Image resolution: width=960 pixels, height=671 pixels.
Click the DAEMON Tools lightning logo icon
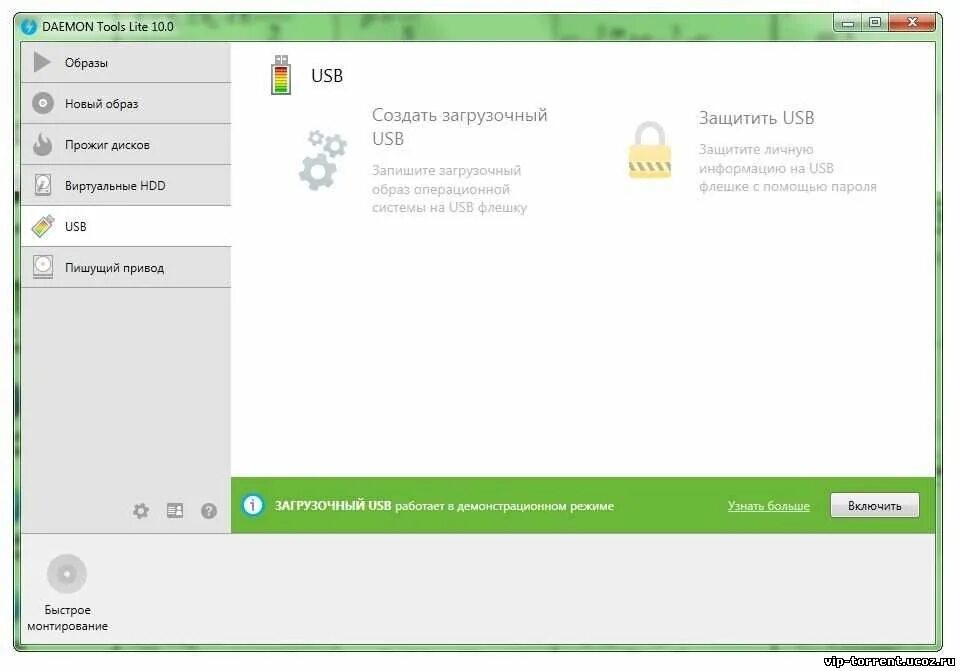coord(29,26)
